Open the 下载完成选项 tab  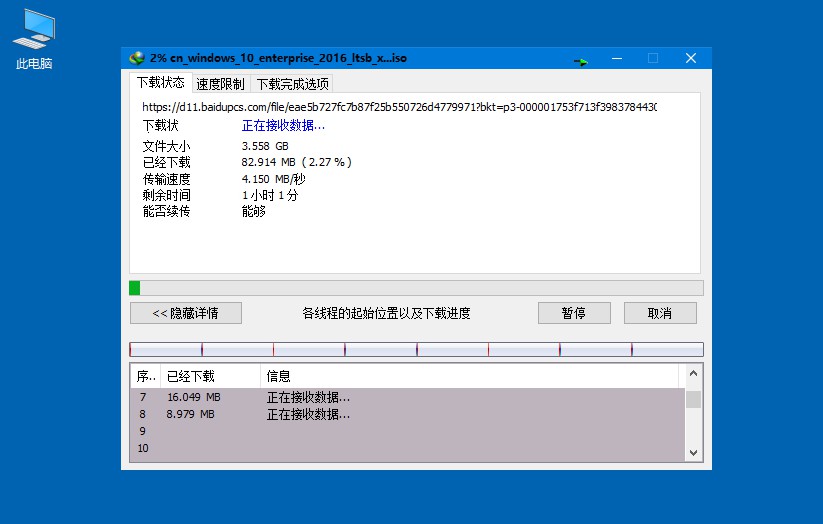click(x=292, y=84)
